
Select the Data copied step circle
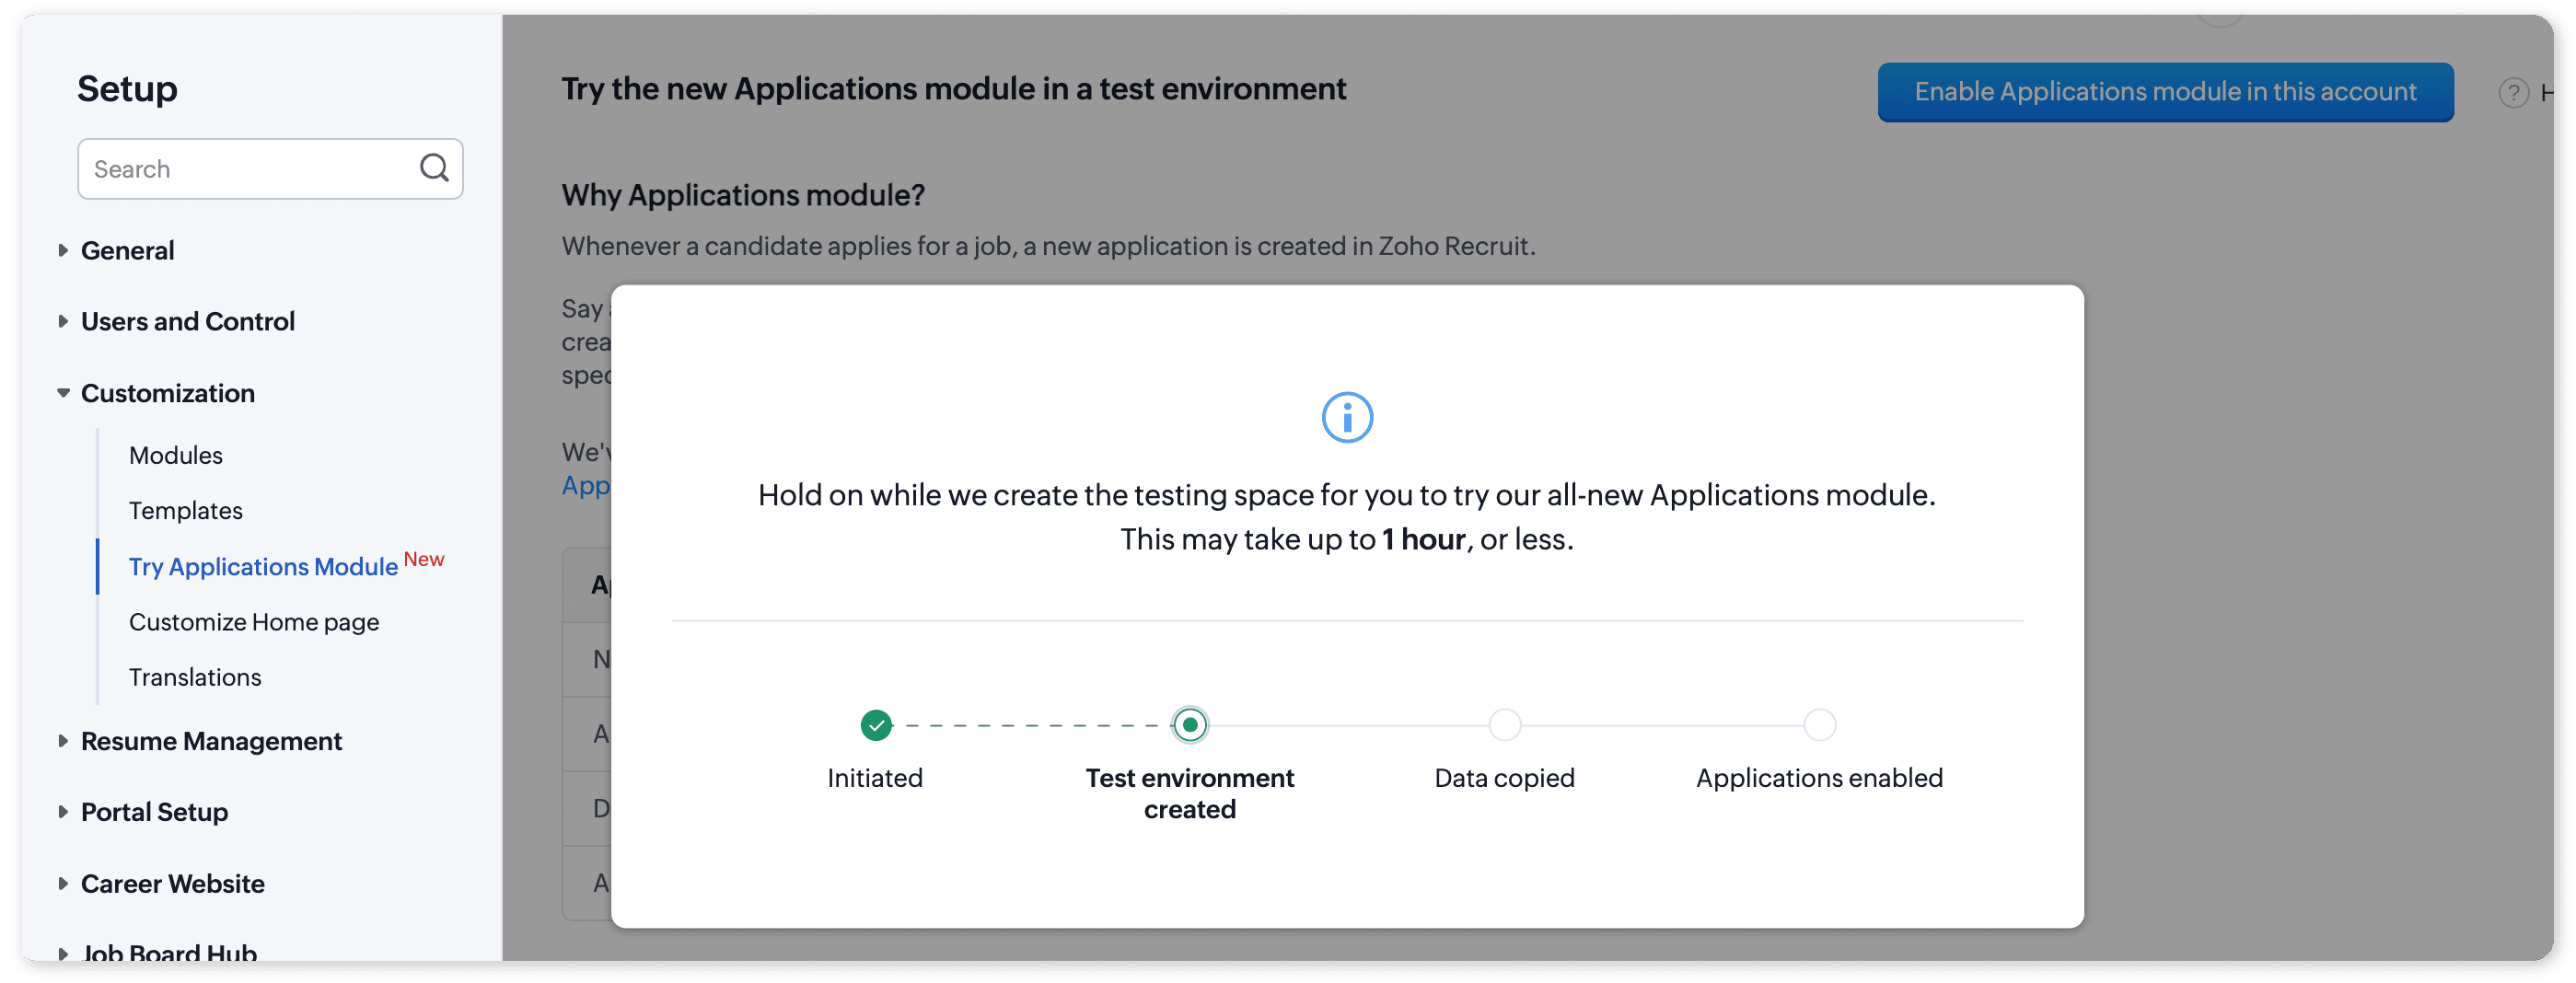(x=1503, y=725)
